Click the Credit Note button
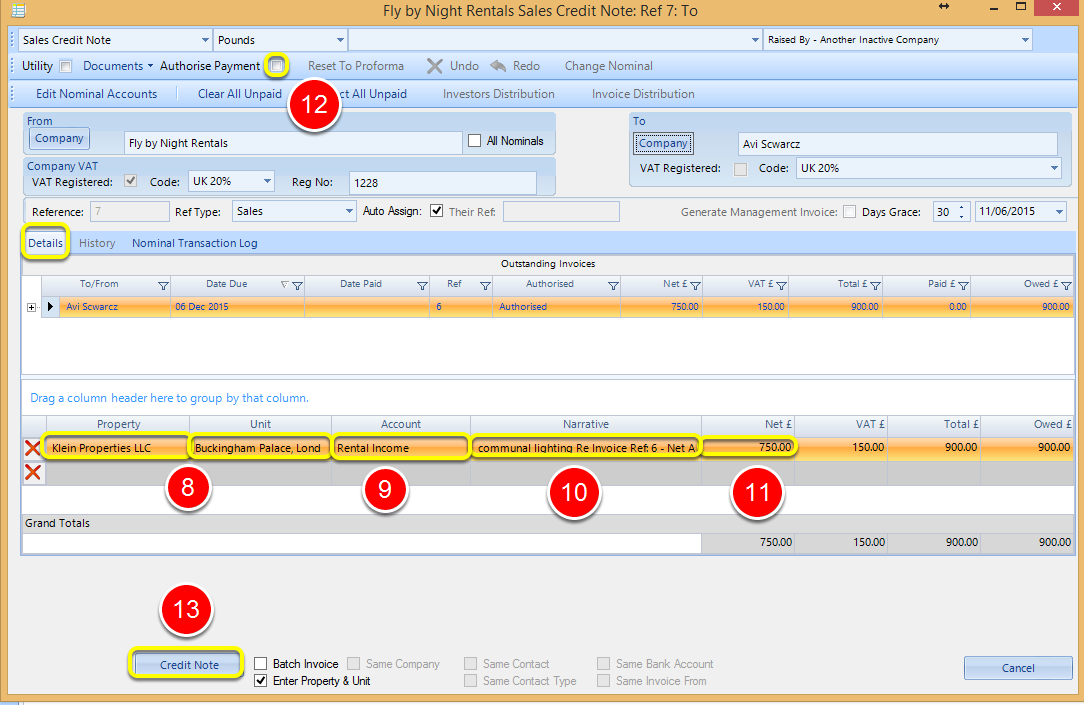 click(x=189, y=665)
